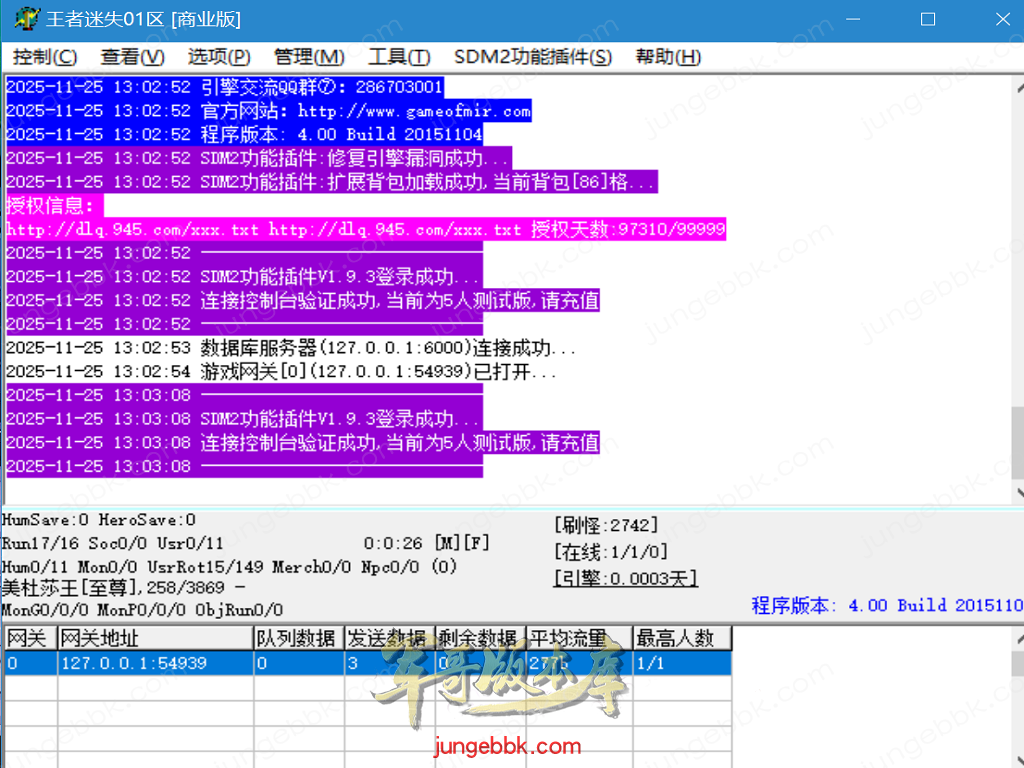The image size is (1024, 768).
Task: Click the log panel scroll-down arrow
Action: [x=1016, y=491]
